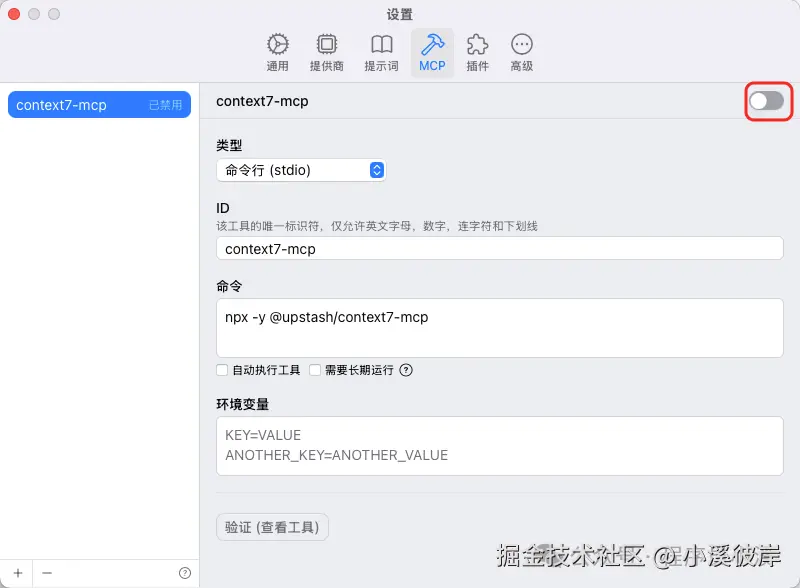Image resolution: width=800 pixels, height=588 pixels.
Task: Click the ? icon beside 需要长期运行
Action: coord(403,371)
